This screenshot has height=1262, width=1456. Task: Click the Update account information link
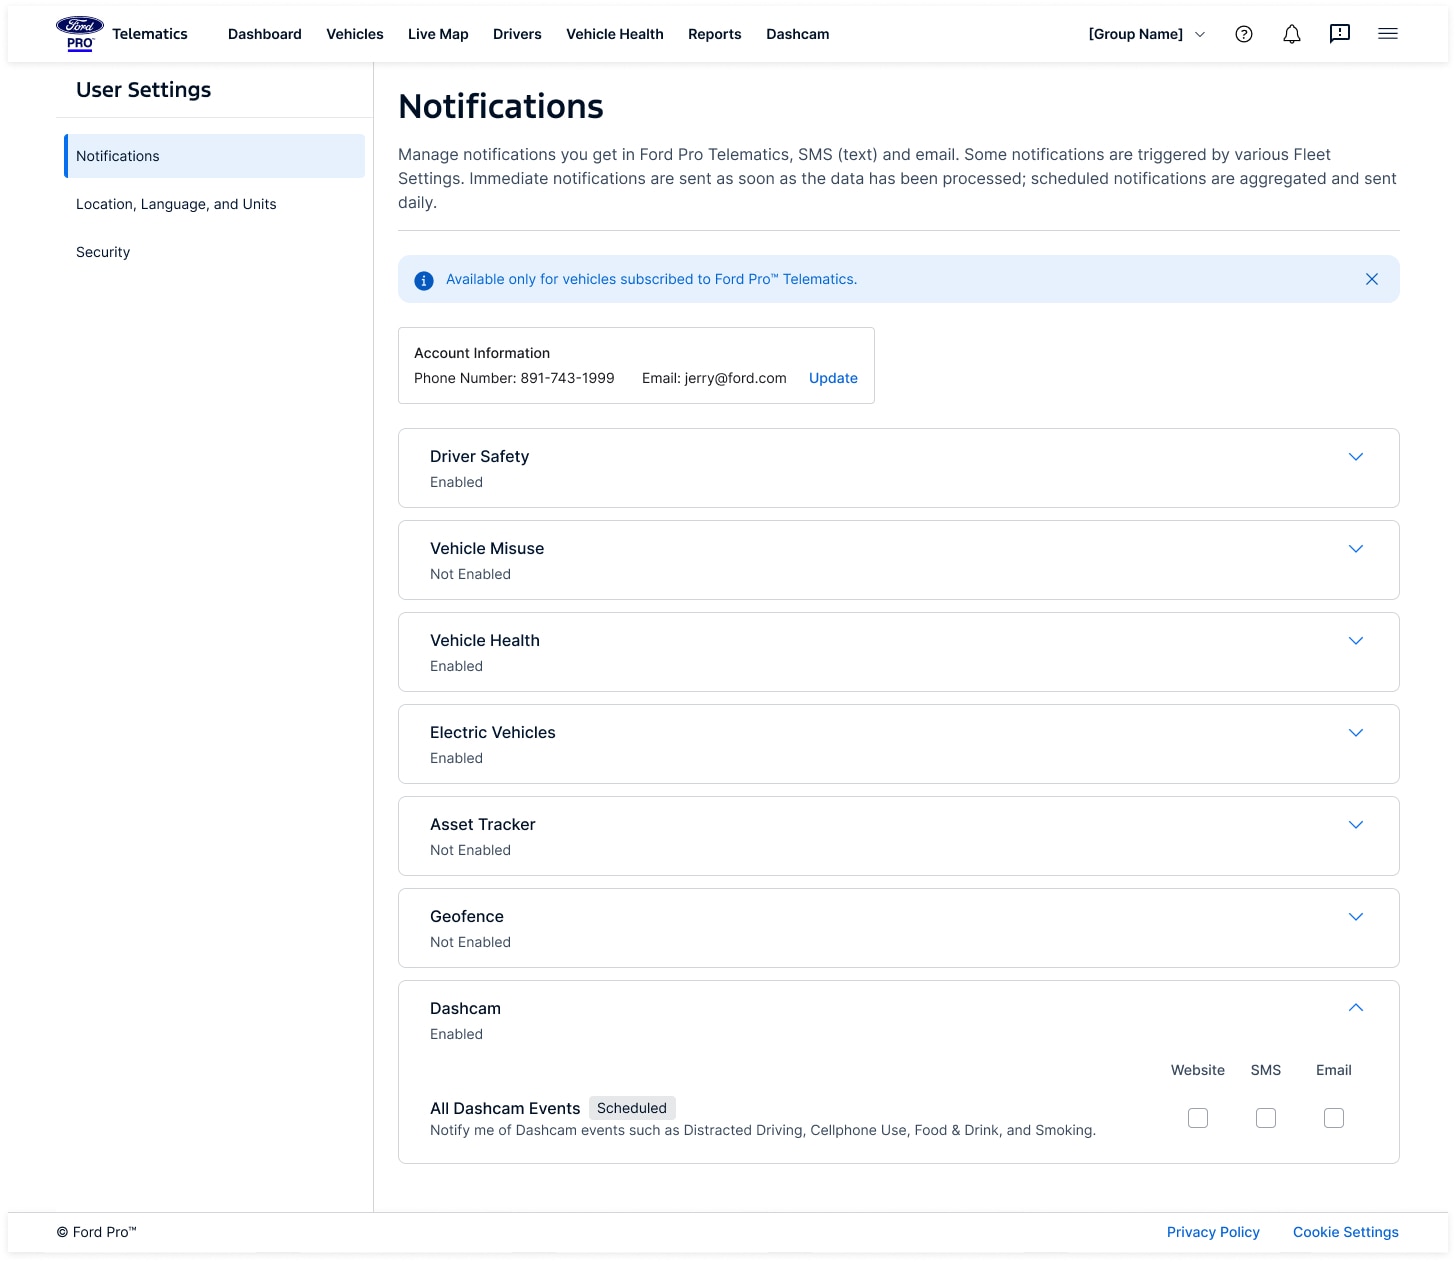pos(833,378)
